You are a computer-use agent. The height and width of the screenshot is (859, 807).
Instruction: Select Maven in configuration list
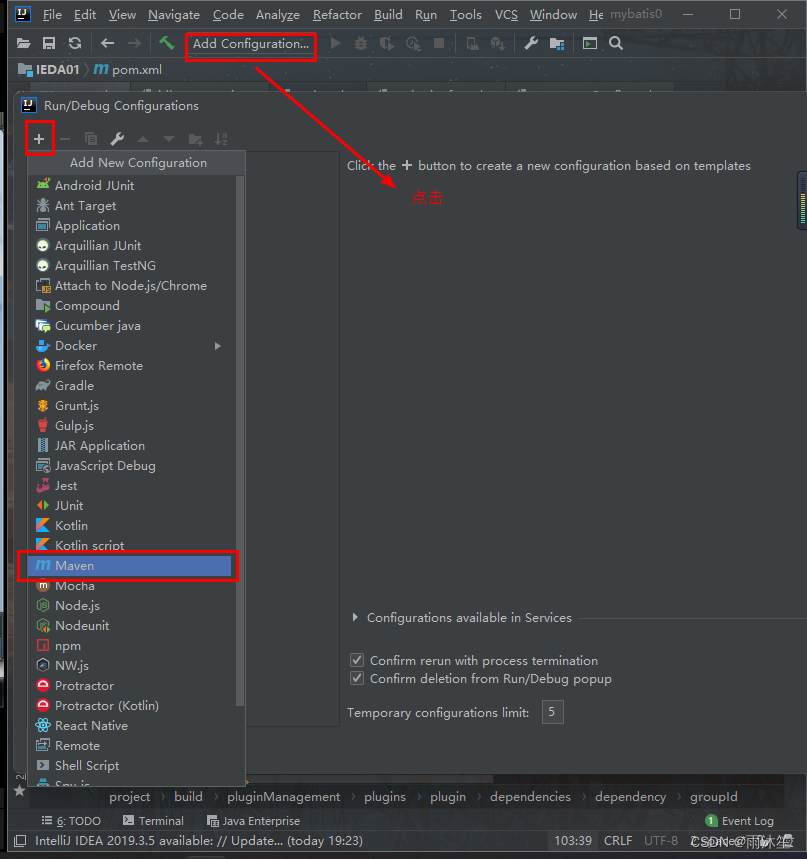pyautogui.click(x=129, y=566)
